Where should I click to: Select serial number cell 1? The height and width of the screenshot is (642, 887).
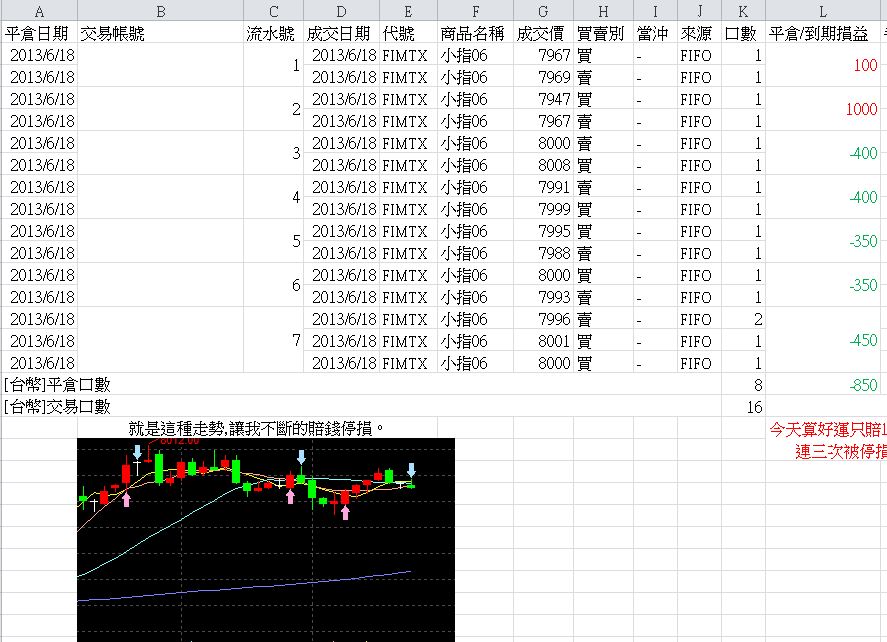tap(274, 66)
